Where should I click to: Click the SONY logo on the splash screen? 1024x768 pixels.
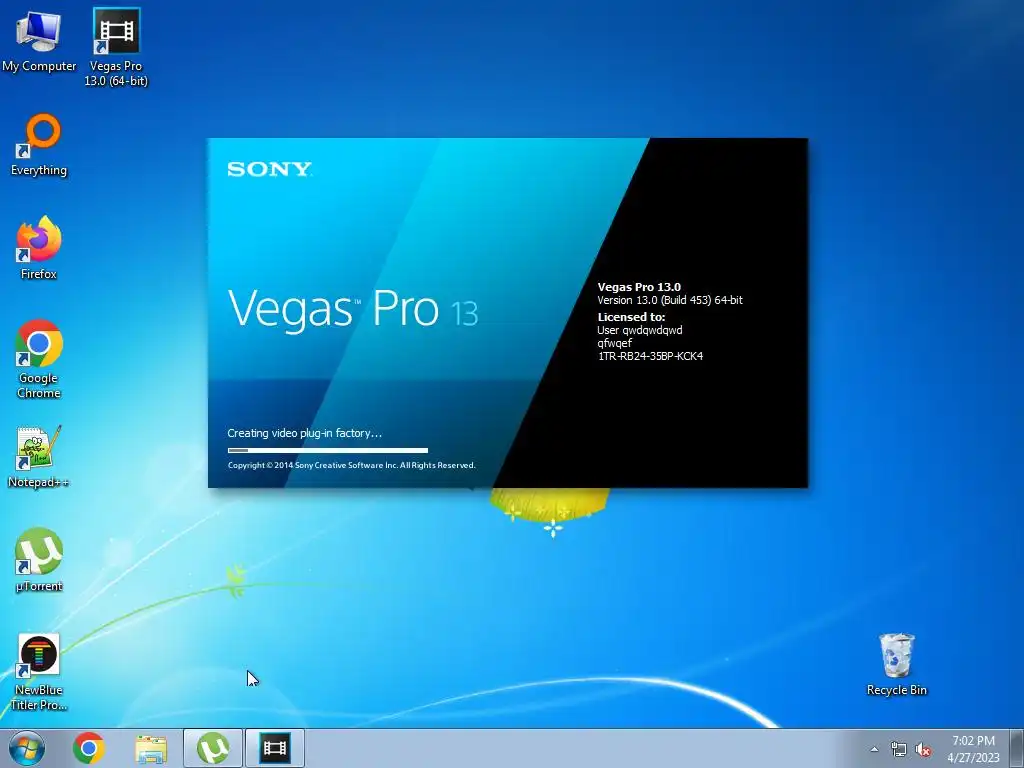click(x=270, y=169)
